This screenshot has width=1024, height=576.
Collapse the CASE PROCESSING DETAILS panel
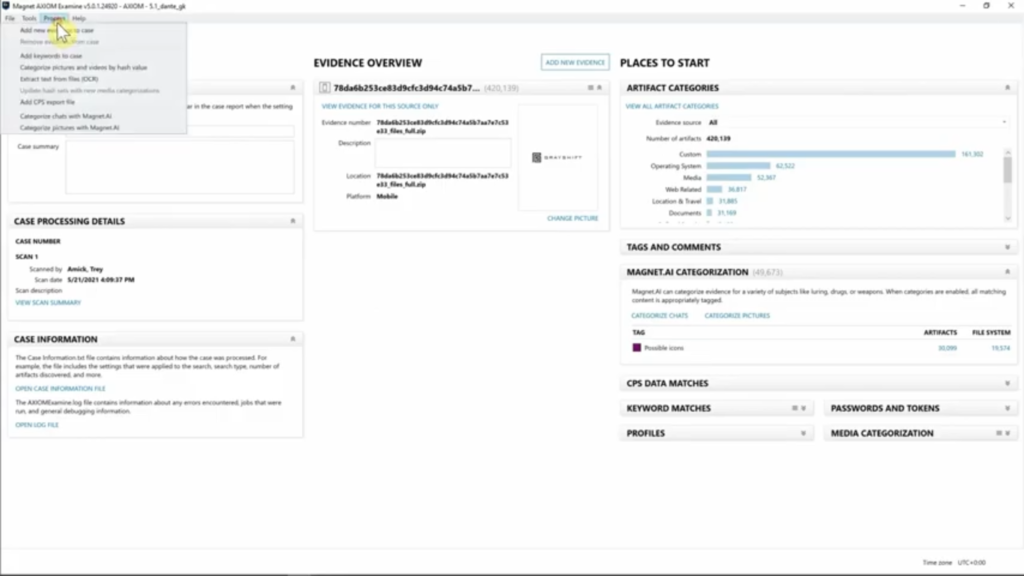(293, 221)
